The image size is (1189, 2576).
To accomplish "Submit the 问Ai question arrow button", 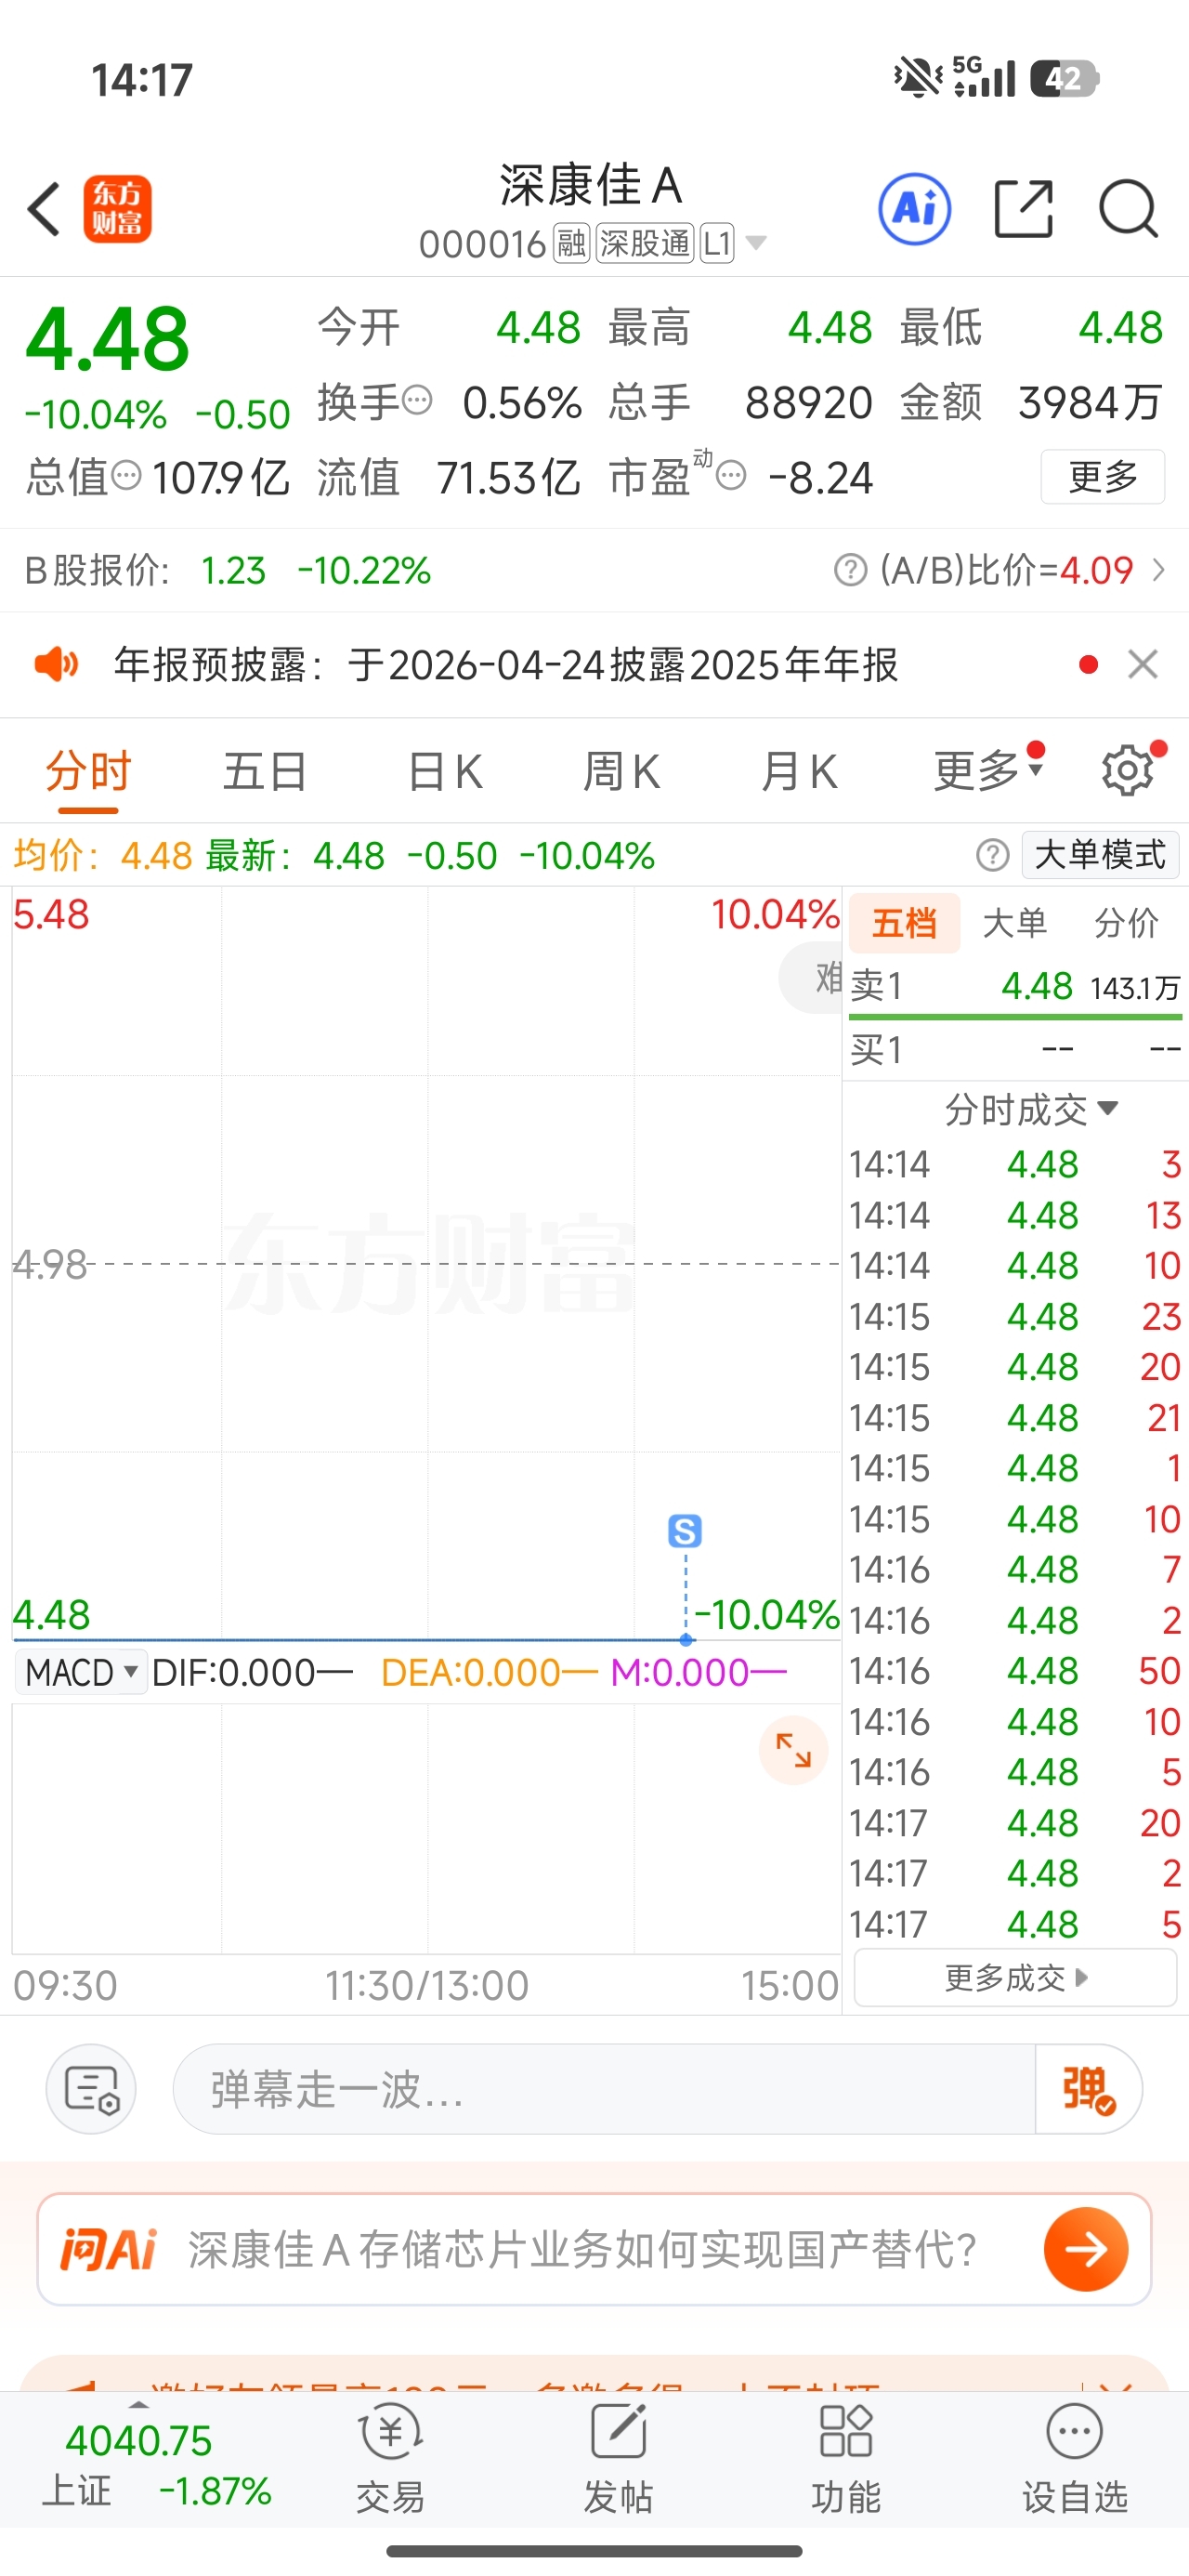I will pos(1086,2250).
